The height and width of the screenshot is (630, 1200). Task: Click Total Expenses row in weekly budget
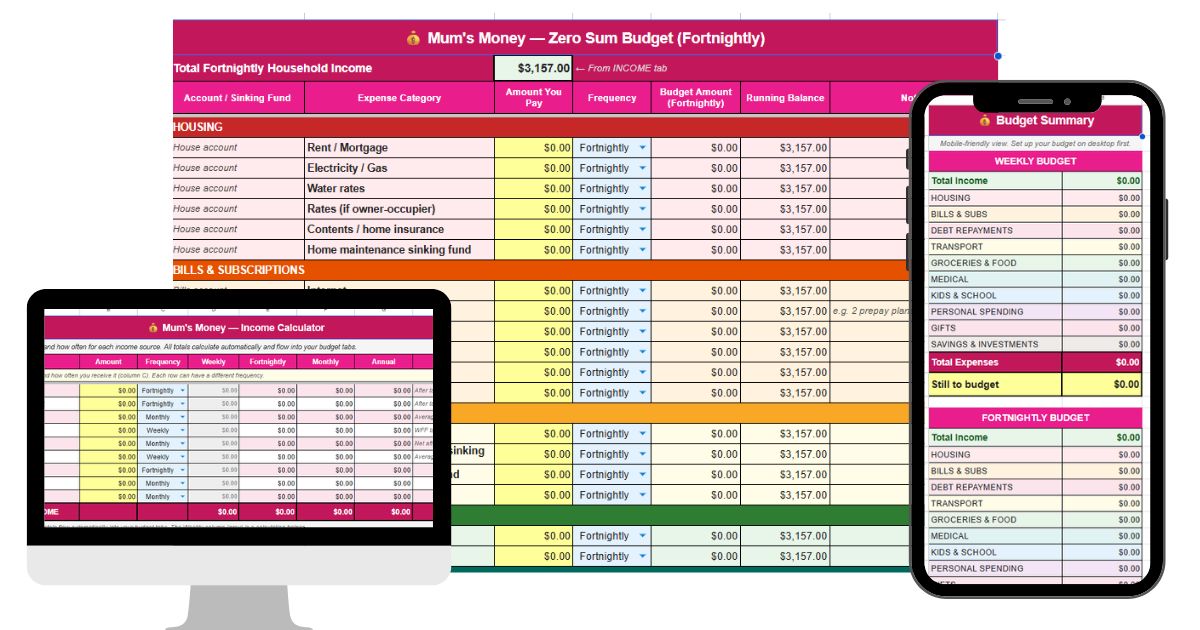coord(1035,362)
